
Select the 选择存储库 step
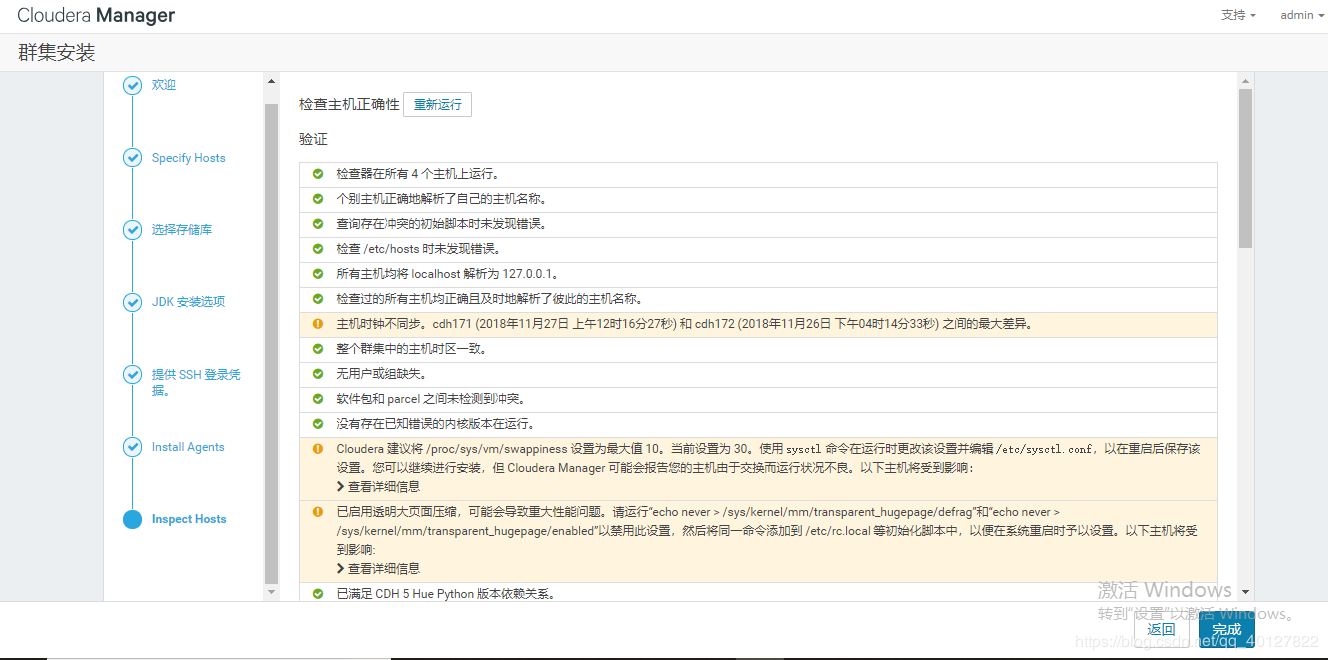[x=182, y=230]
